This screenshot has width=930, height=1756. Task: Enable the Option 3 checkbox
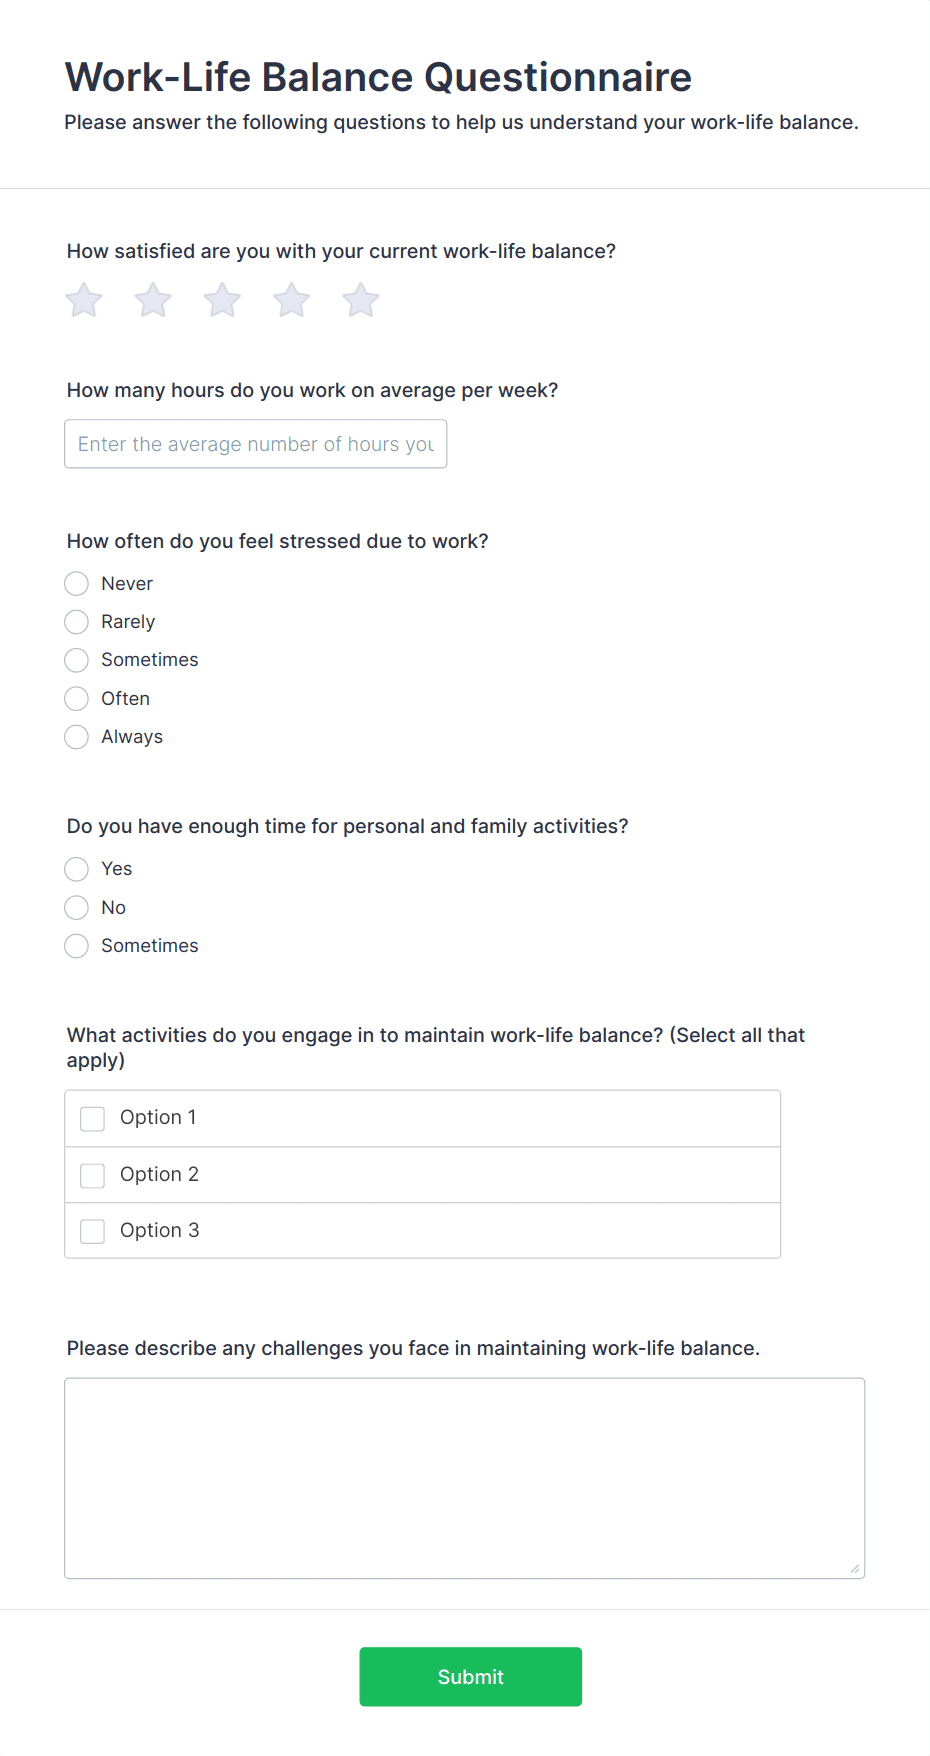click(93, 1231)
